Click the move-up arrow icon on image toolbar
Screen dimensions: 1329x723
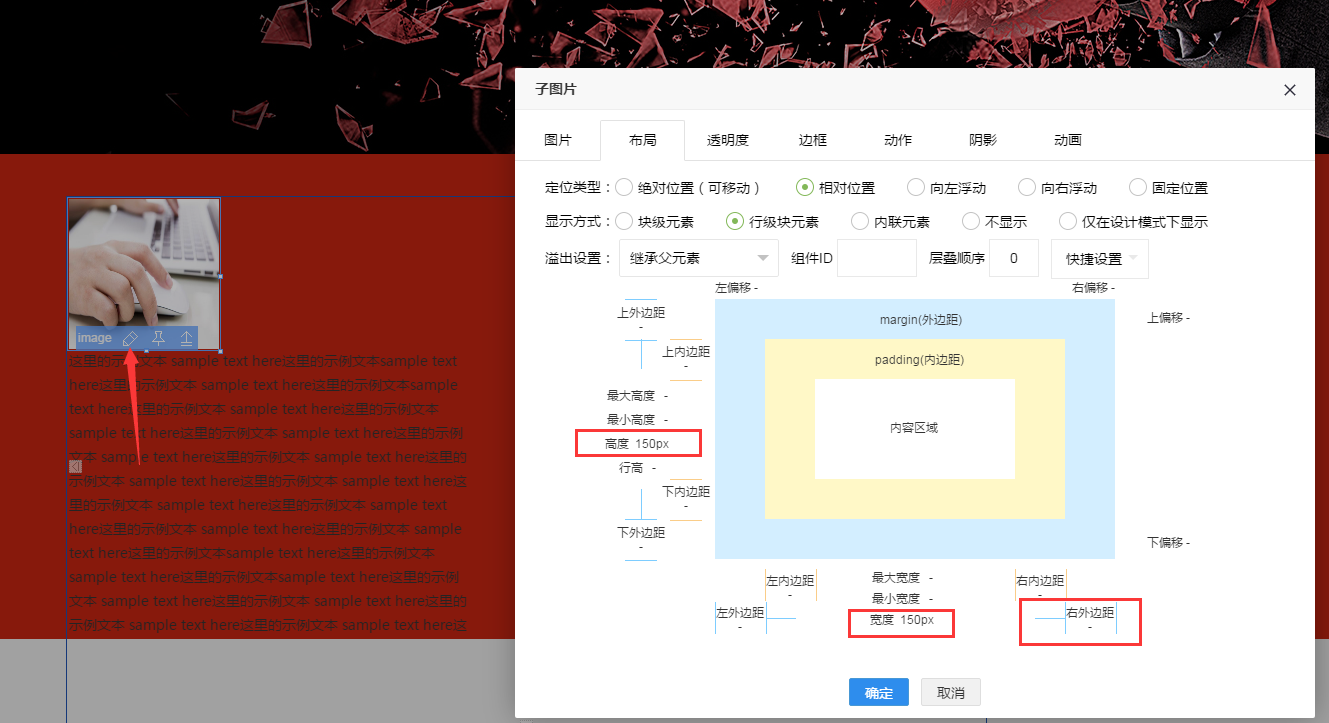[x=186, y=339]
